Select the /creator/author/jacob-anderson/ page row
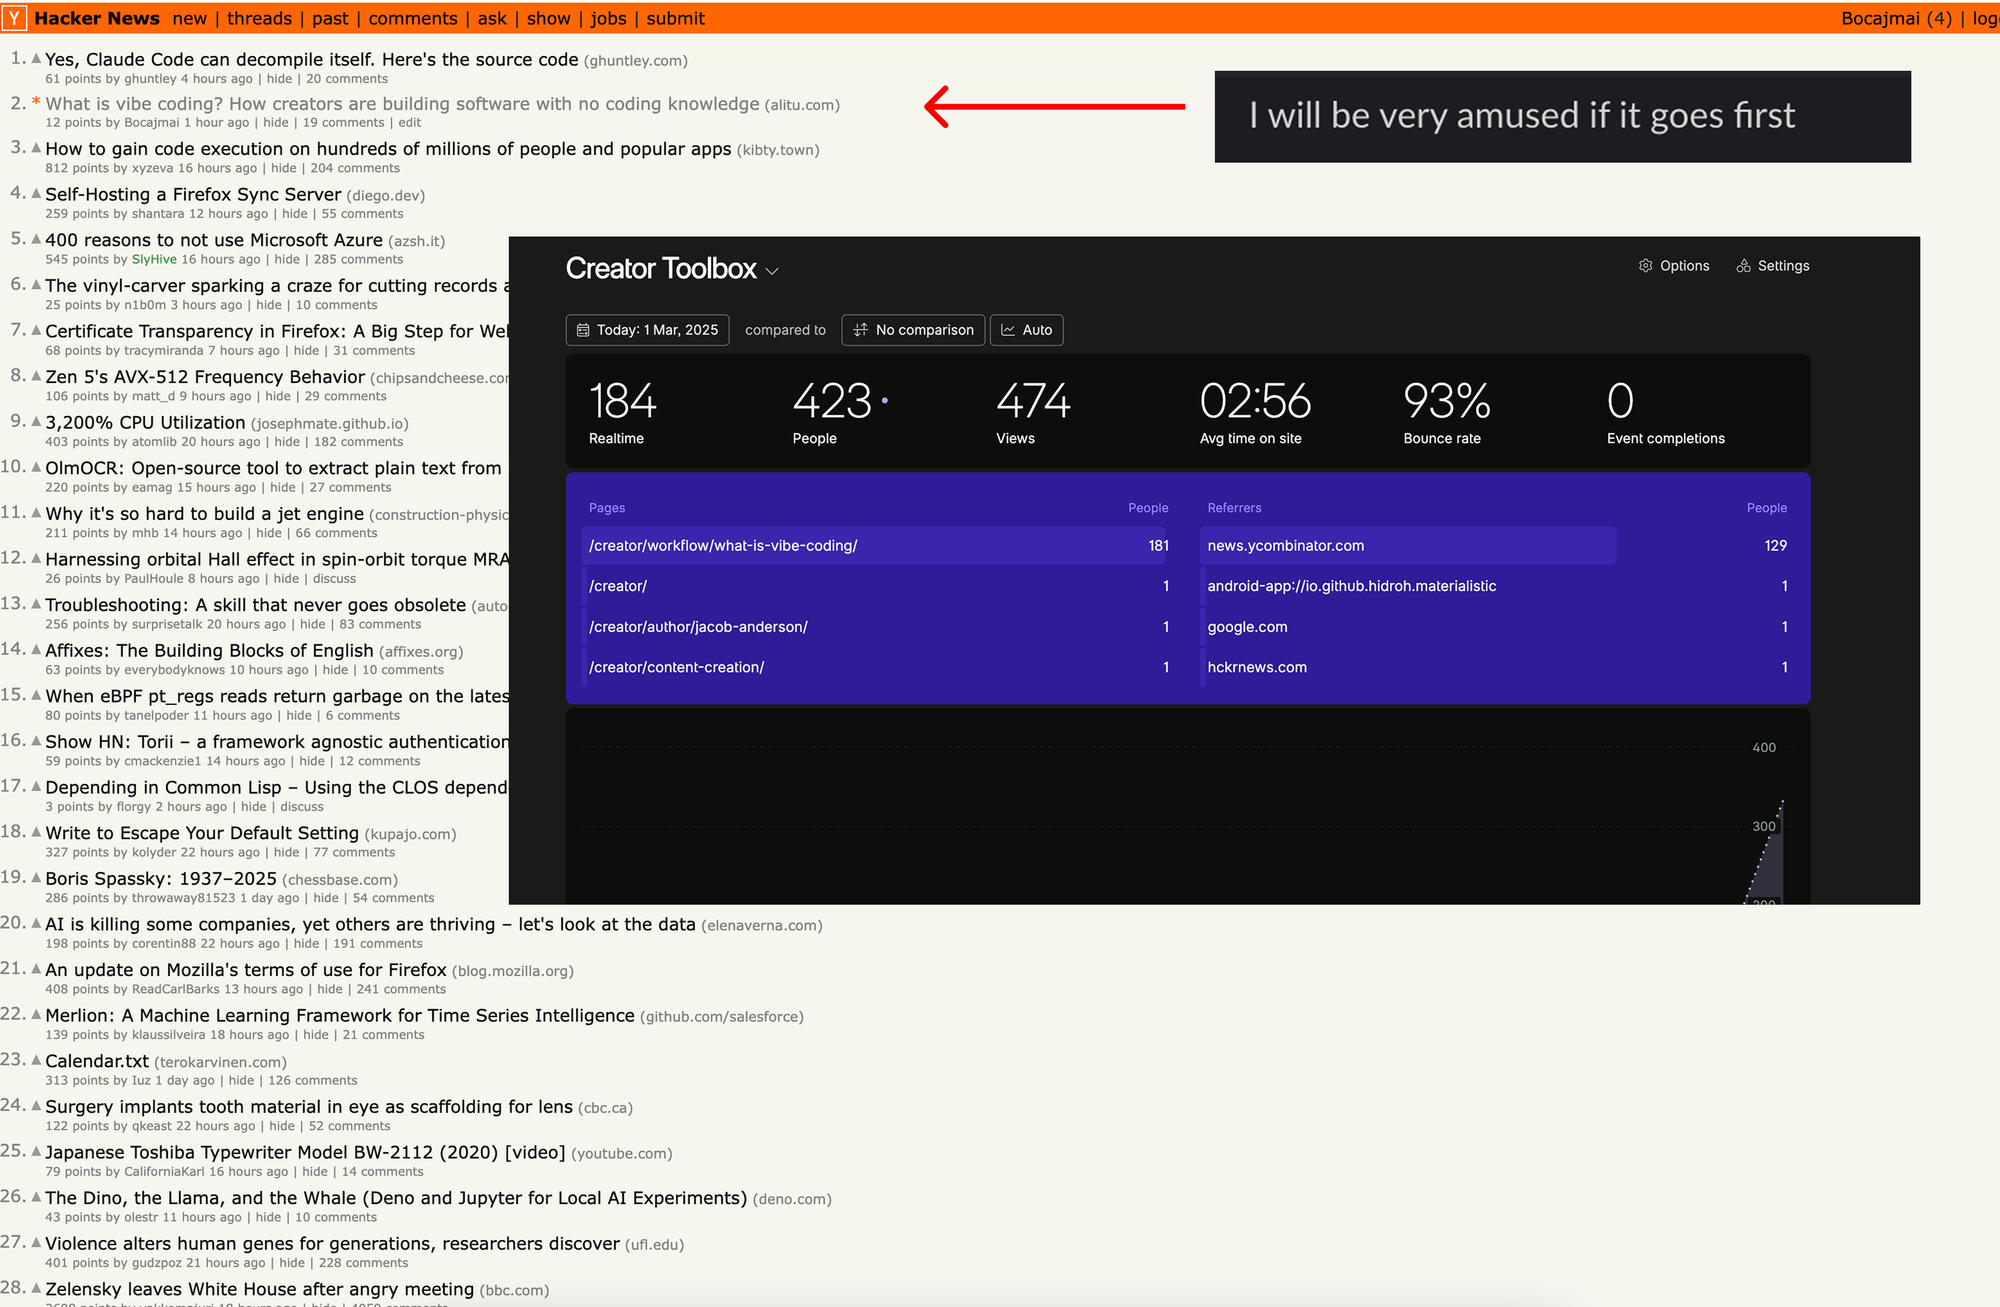2000x1307 pixels. [x=877, y=626]
